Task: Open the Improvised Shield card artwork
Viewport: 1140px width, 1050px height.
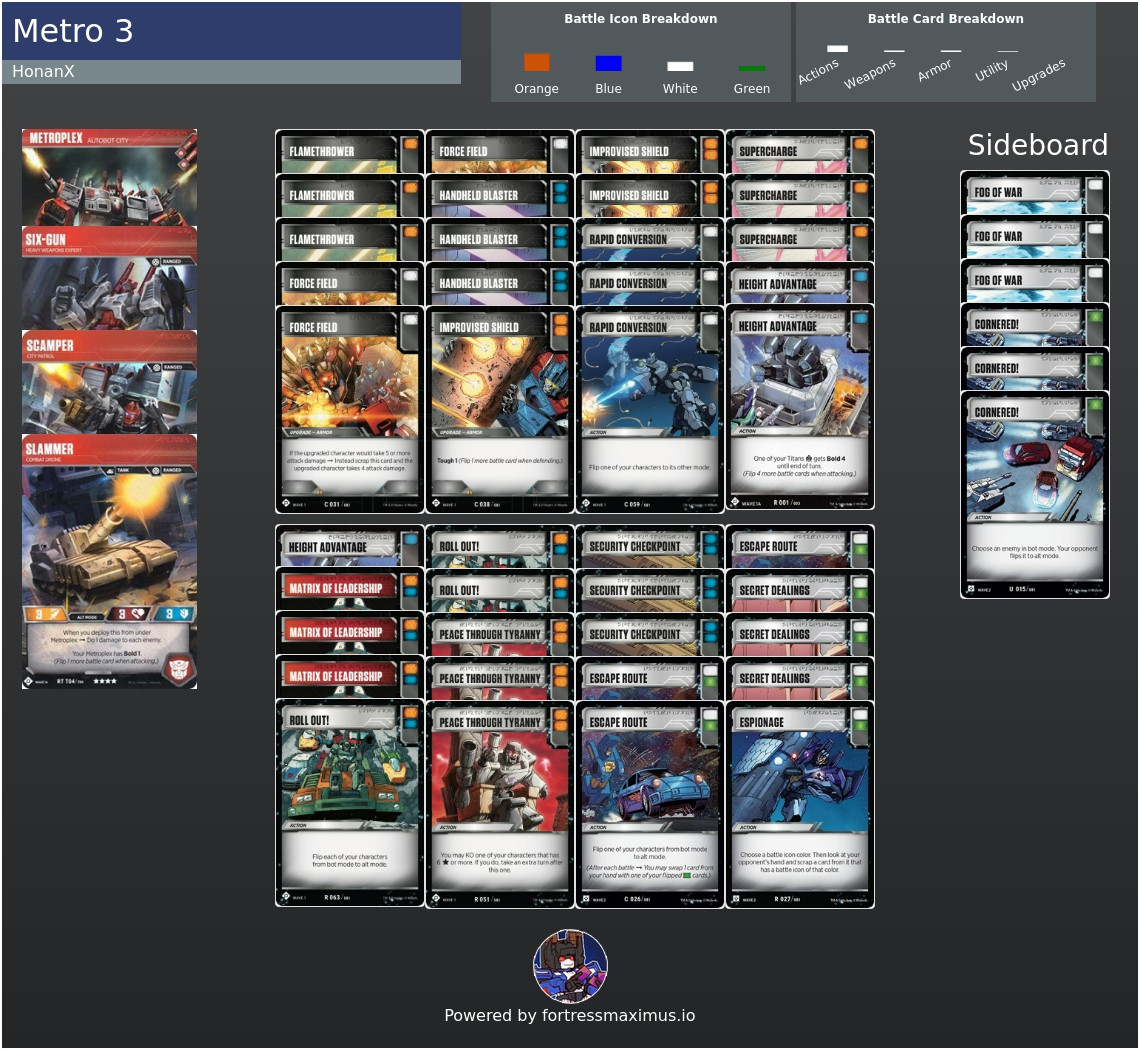Action: 499,382
